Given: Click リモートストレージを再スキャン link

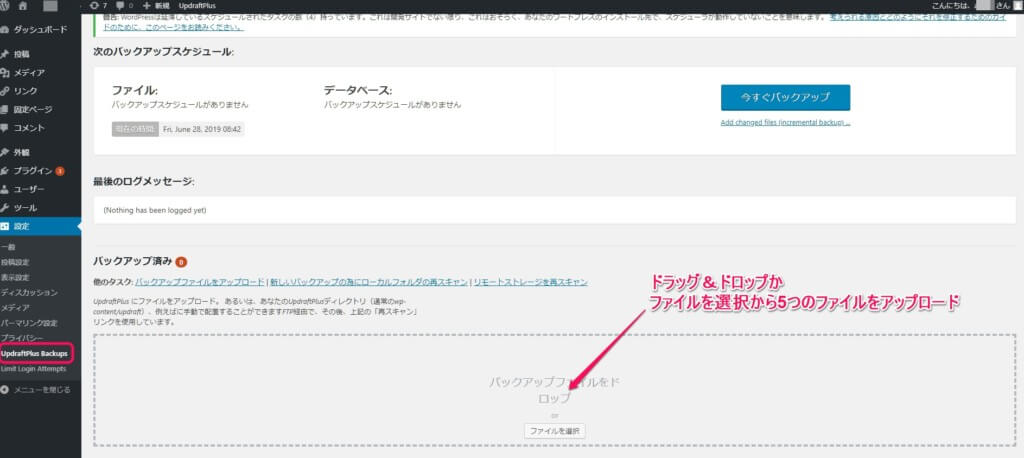Looking at the screenshot, I should tap(531, 283).
